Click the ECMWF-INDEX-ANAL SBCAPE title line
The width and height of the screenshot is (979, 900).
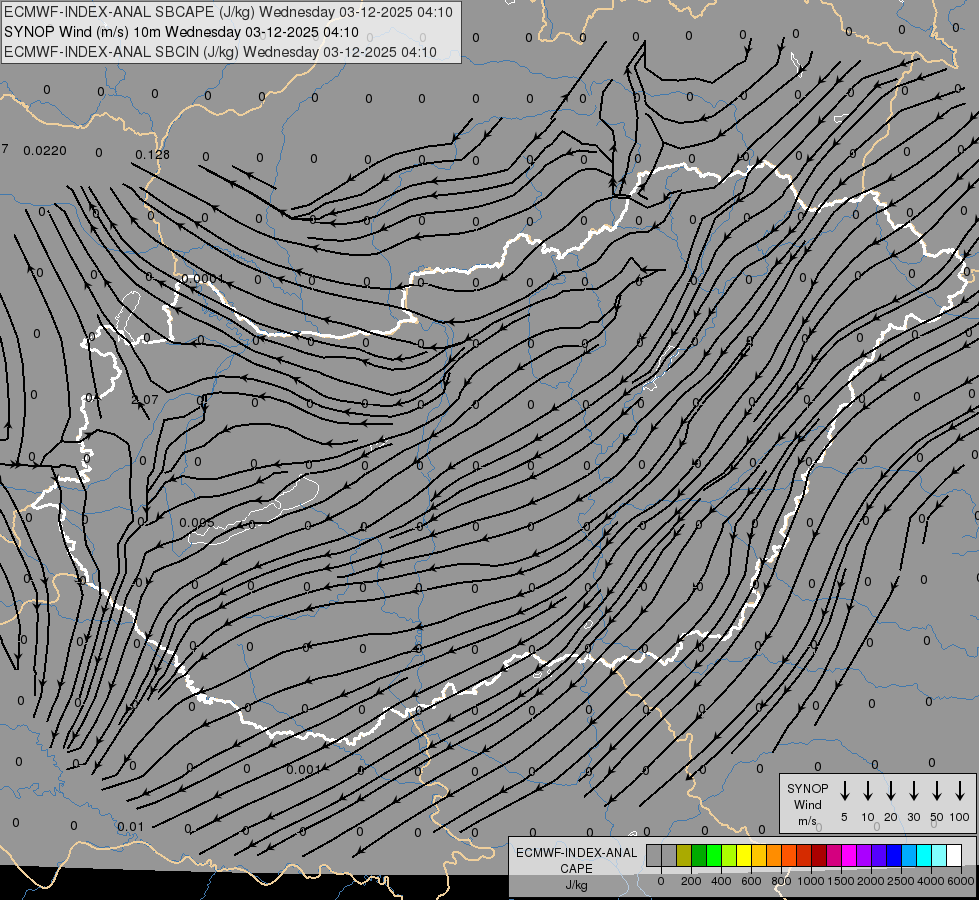228,12
